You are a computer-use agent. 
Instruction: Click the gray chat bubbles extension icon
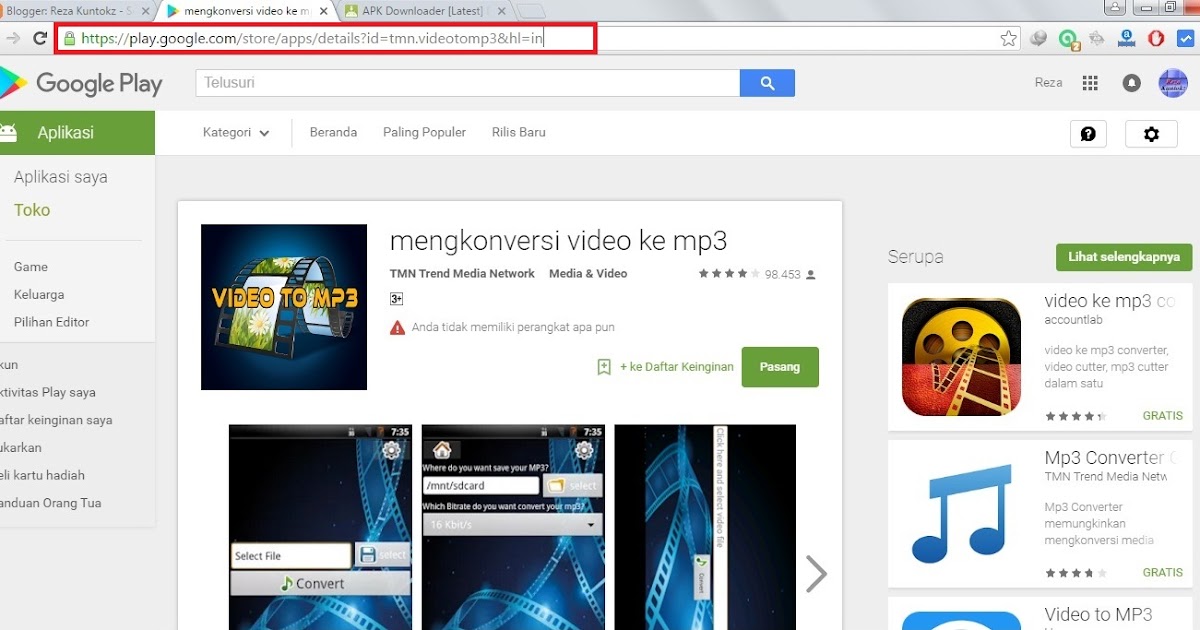point(1039,39)
